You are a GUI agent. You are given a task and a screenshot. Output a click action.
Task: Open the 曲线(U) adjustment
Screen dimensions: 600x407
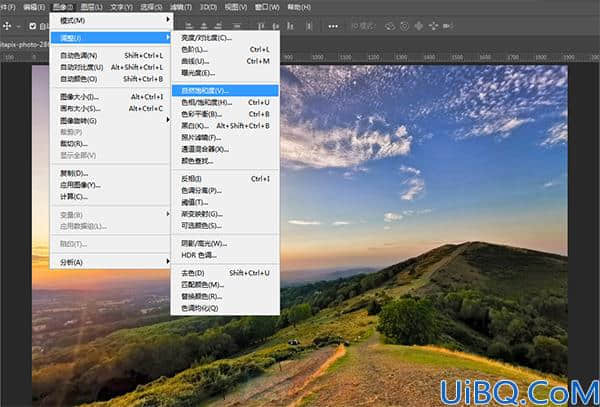[x=225, y=61]
